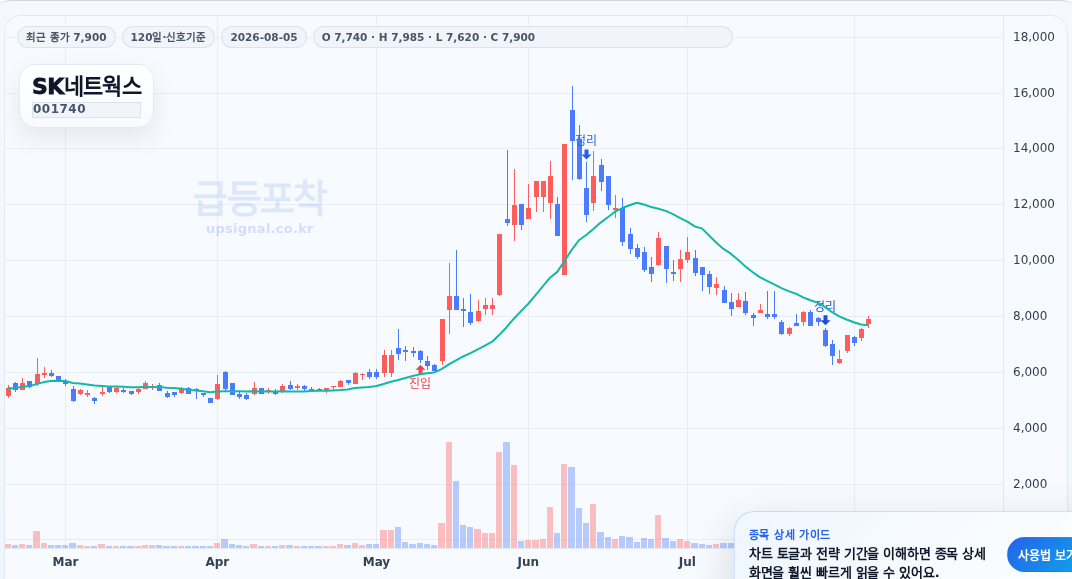Click the Jun month axis label
This screenshot has width=1072, height=579.
point(528,562)
